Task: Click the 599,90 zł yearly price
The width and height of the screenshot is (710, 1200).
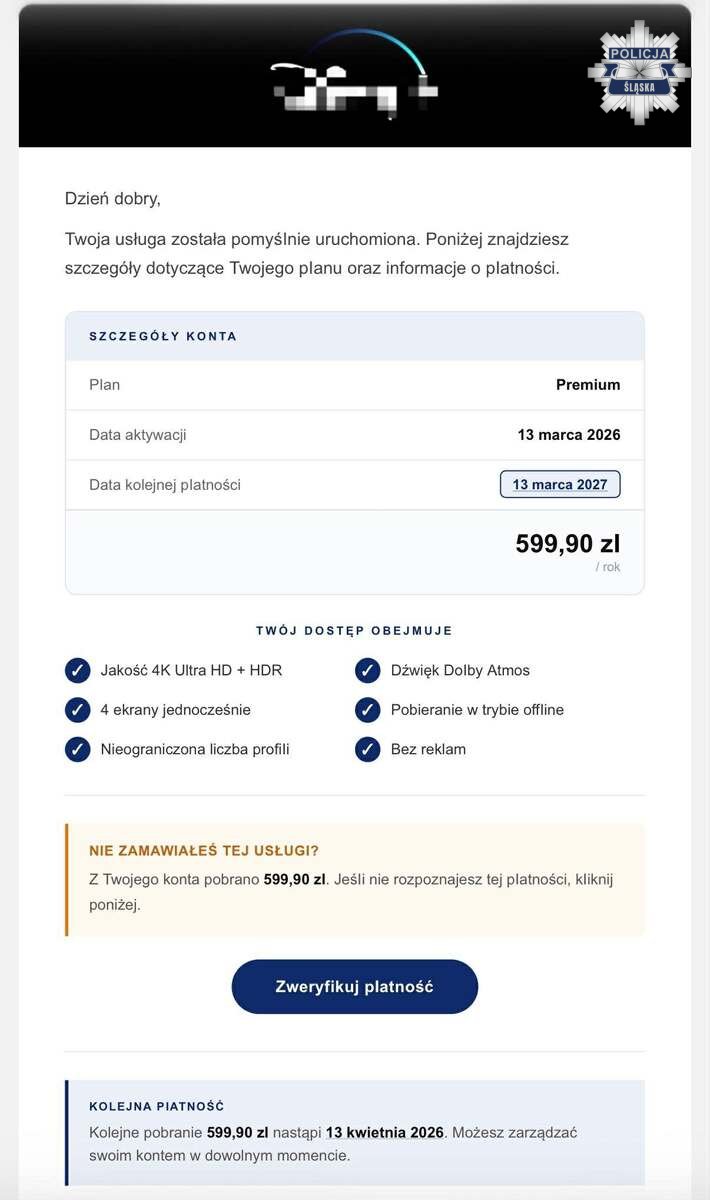Action: pos(567,544)
